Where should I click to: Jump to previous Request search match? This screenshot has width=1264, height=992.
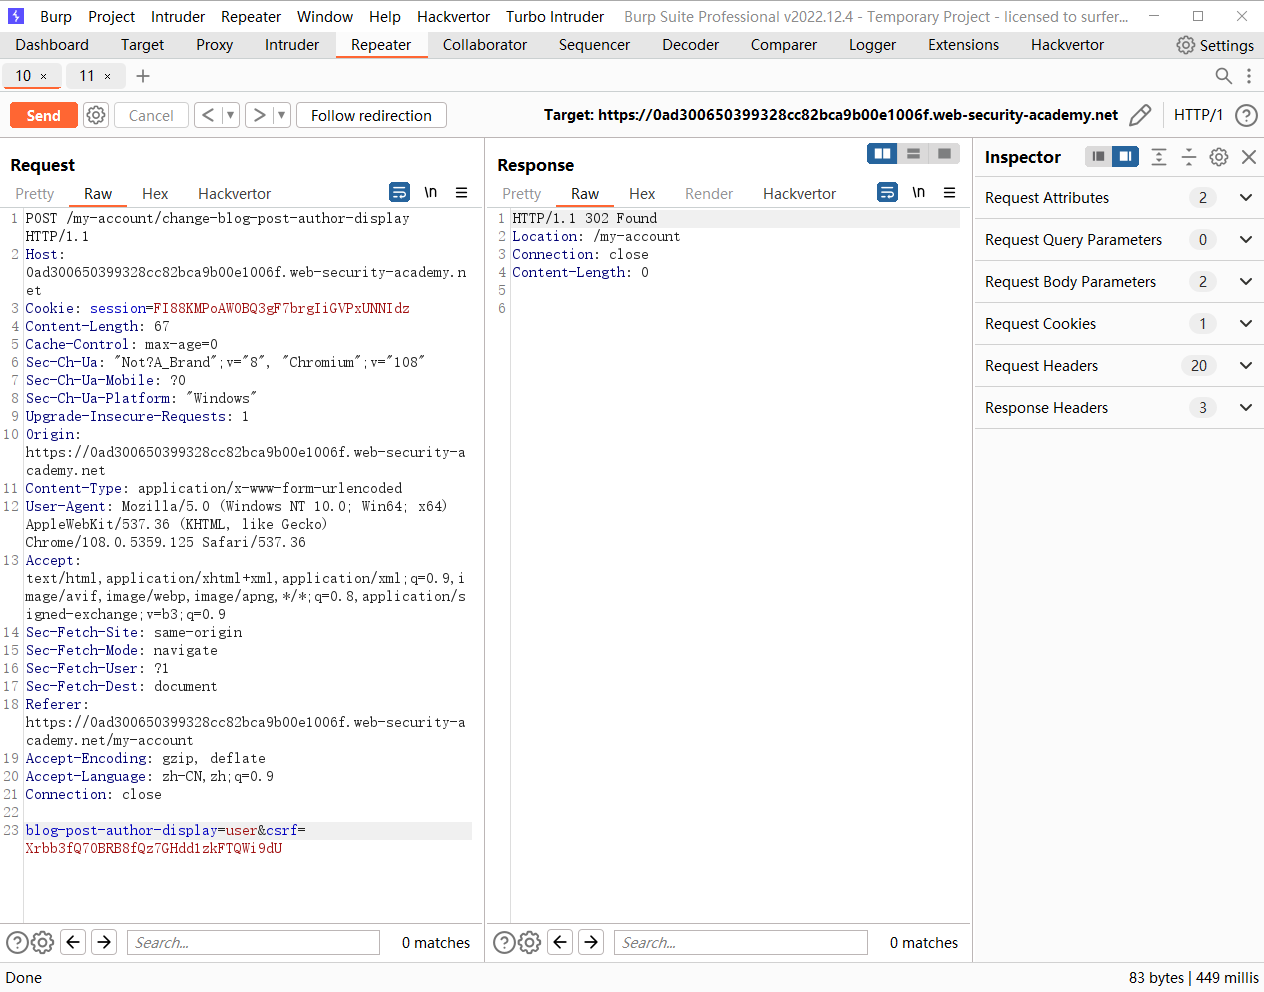click(x=73, y=942)
